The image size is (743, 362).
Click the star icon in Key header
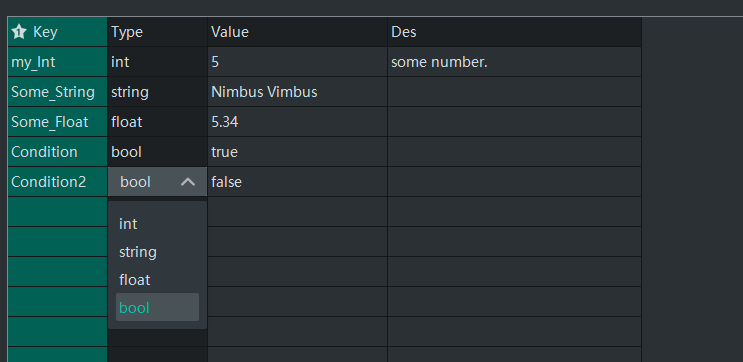pyautogui.click(x=19, y=32)
